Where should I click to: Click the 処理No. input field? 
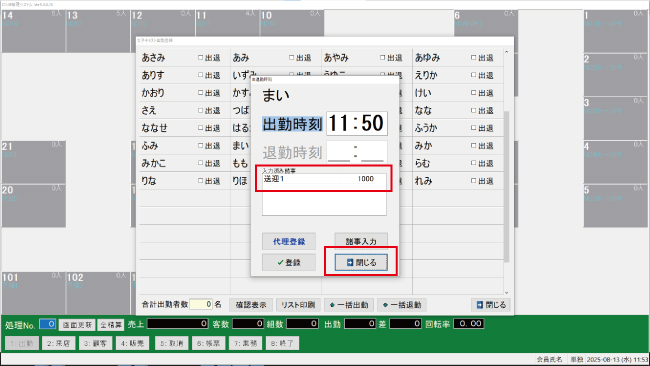coord(47,324)
